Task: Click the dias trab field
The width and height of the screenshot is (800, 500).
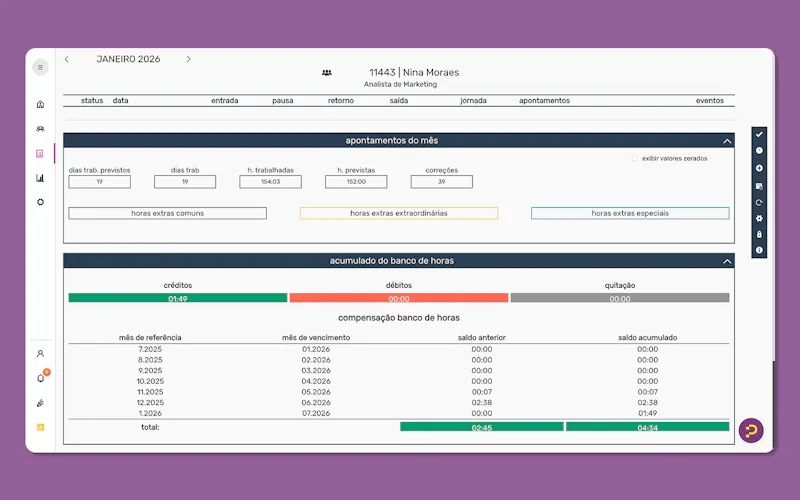Action: click(x=185, y=182)
